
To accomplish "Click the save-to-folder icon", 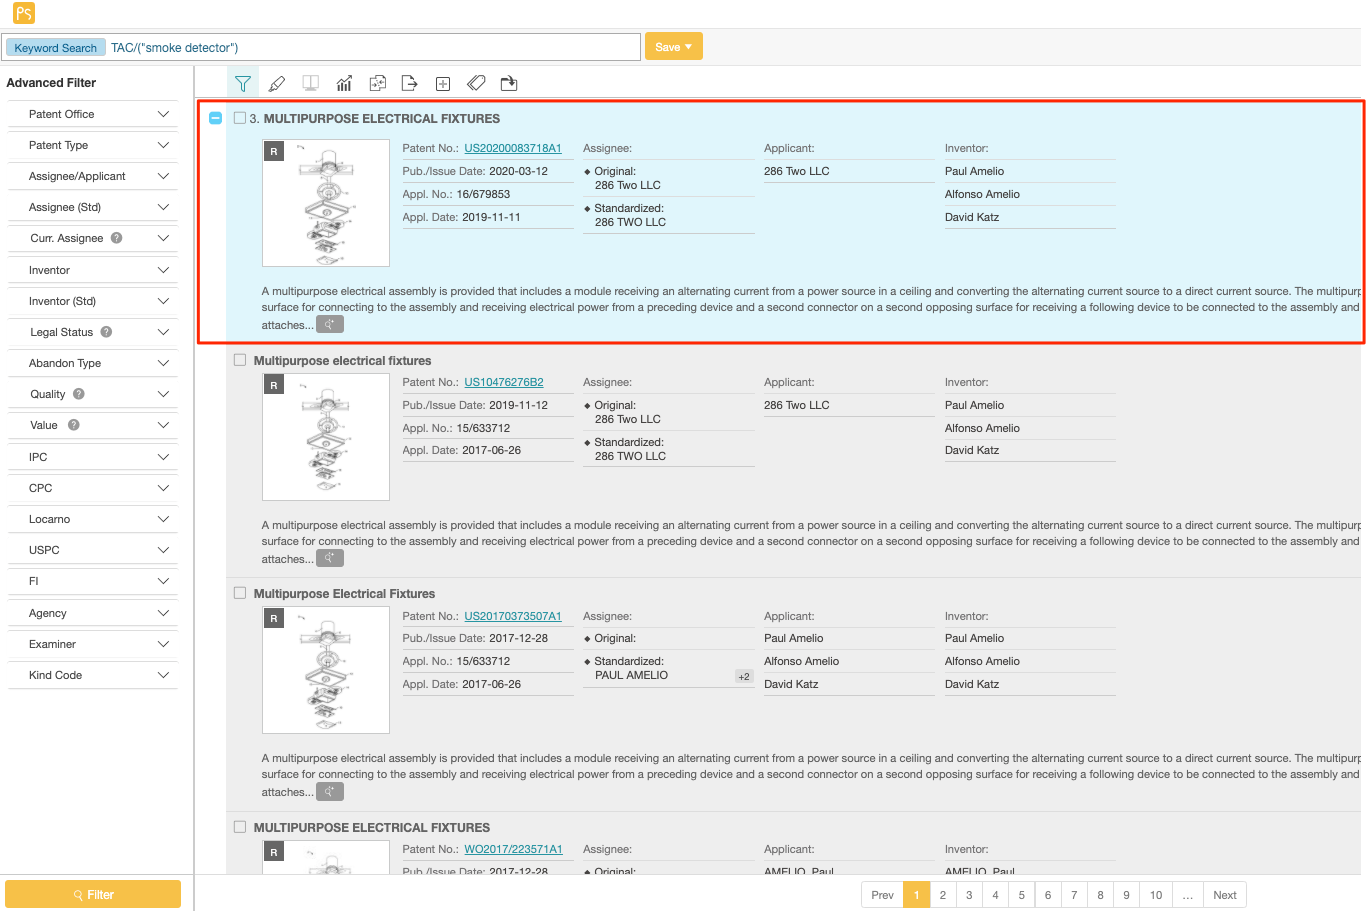I will click(509, 83).
